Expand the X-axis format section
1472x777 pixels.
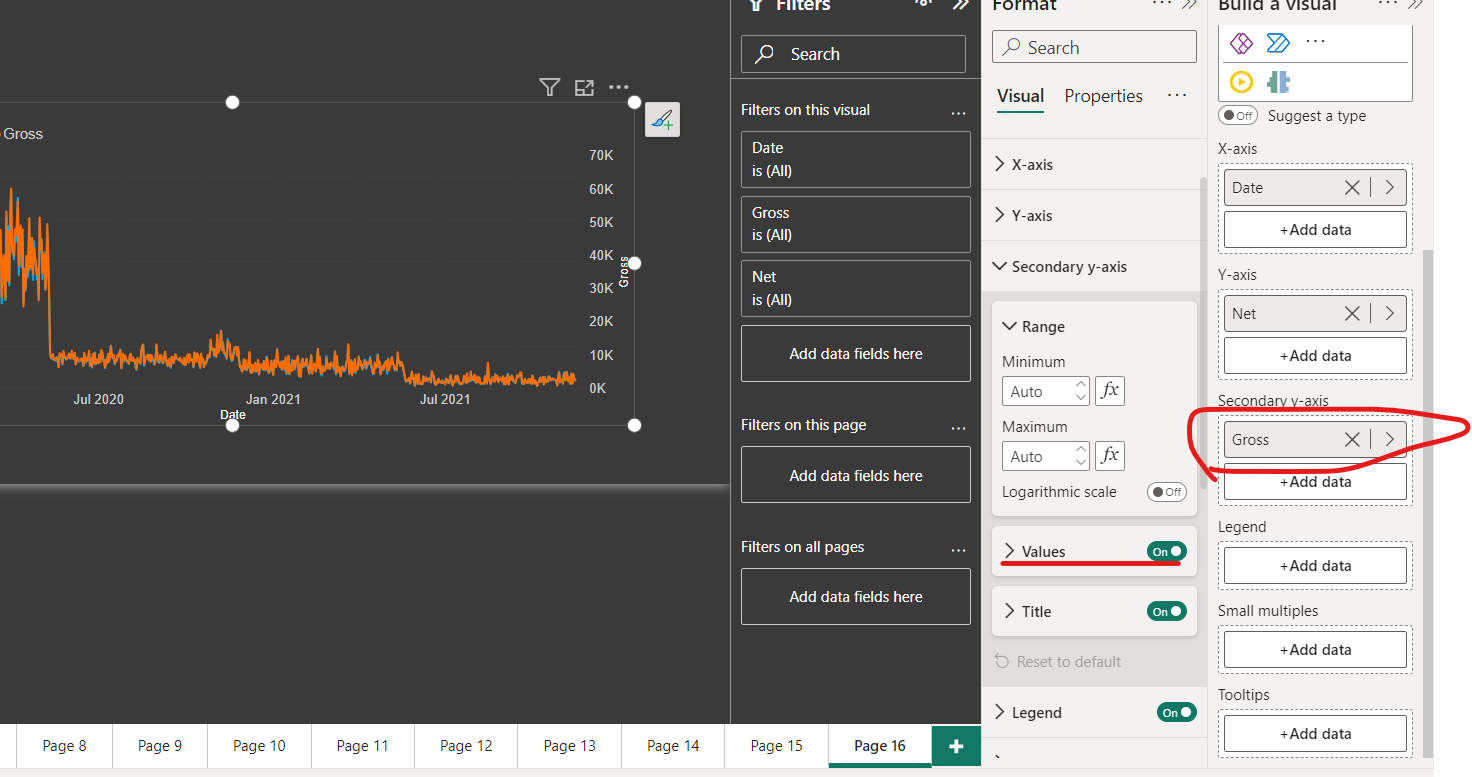coord(1000,164)
